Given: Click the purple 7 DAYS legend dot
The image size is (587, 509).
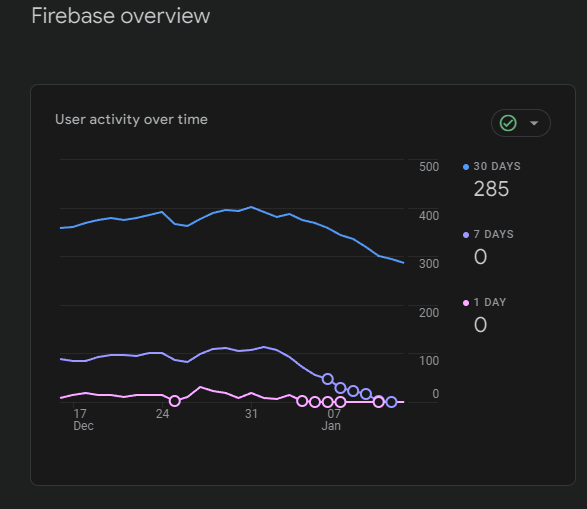Looking at the screenshot, I should click(x=466, y=235).
